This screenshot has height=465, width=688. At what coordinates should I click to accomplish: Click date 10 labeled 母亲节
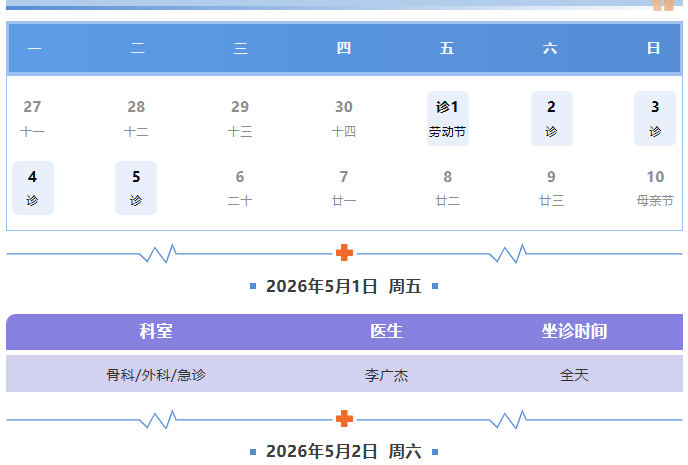point(655,188)
